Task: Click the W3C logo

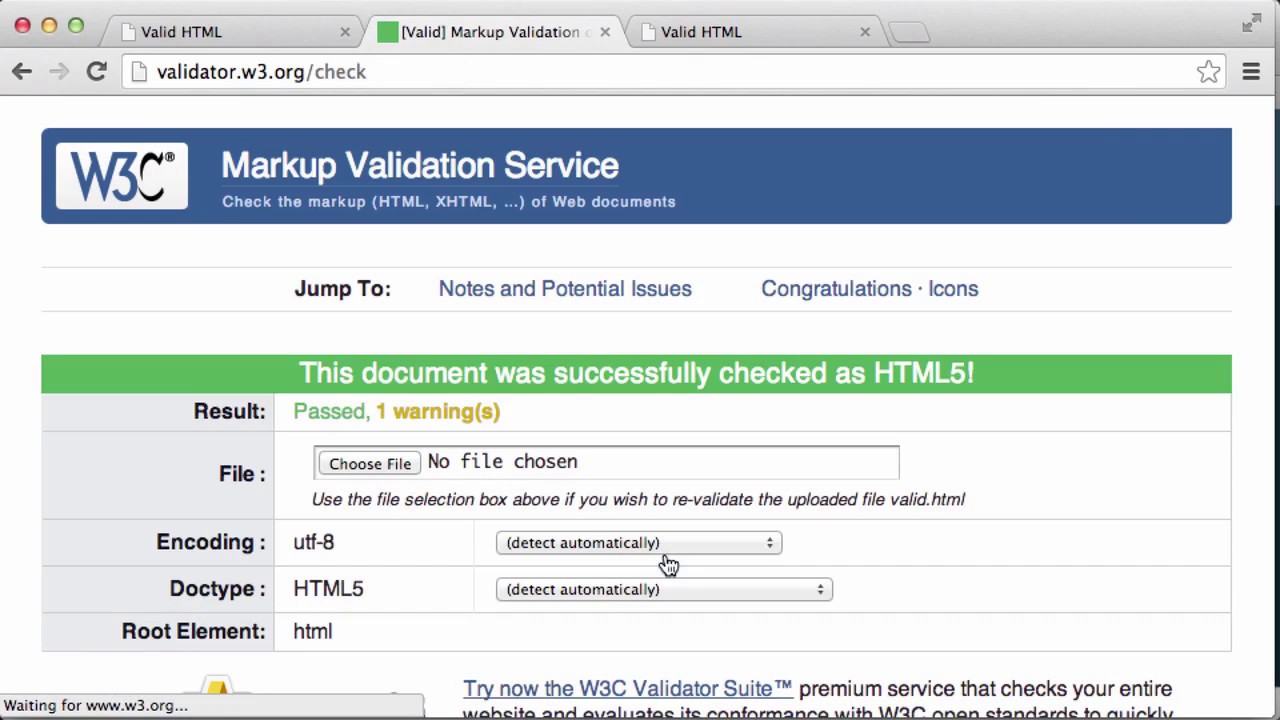Action: click(121, 176)
